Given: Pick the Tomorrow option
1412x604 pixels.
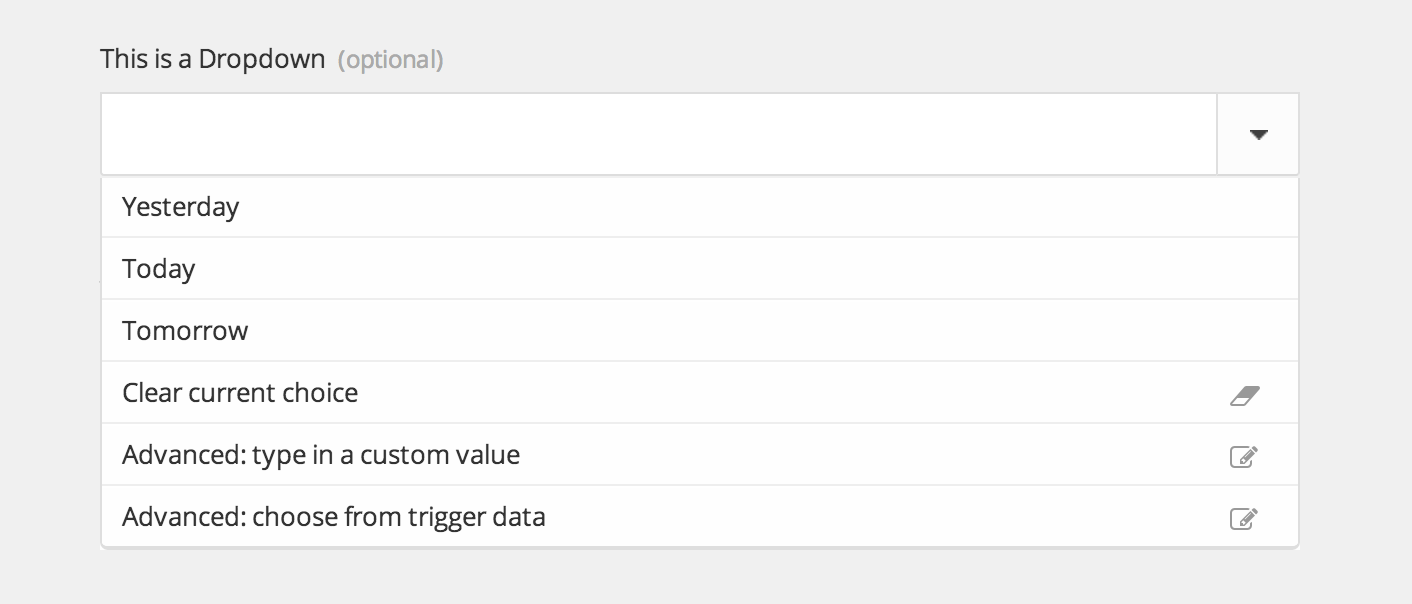Looking at the screenshot, I should pyautogui.click(x=185, y=331).
